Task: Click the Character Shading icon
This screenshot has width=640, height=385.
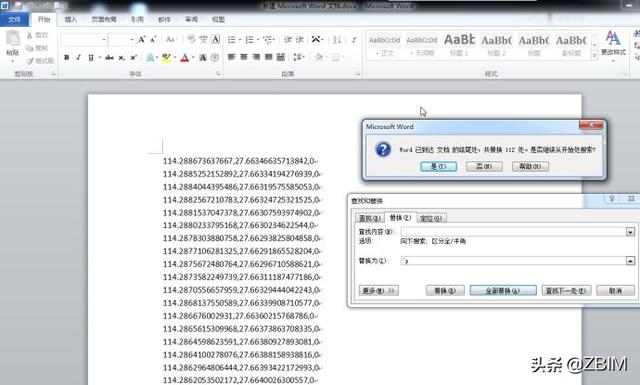Action: pyautogui.click(x=202, y=58)
